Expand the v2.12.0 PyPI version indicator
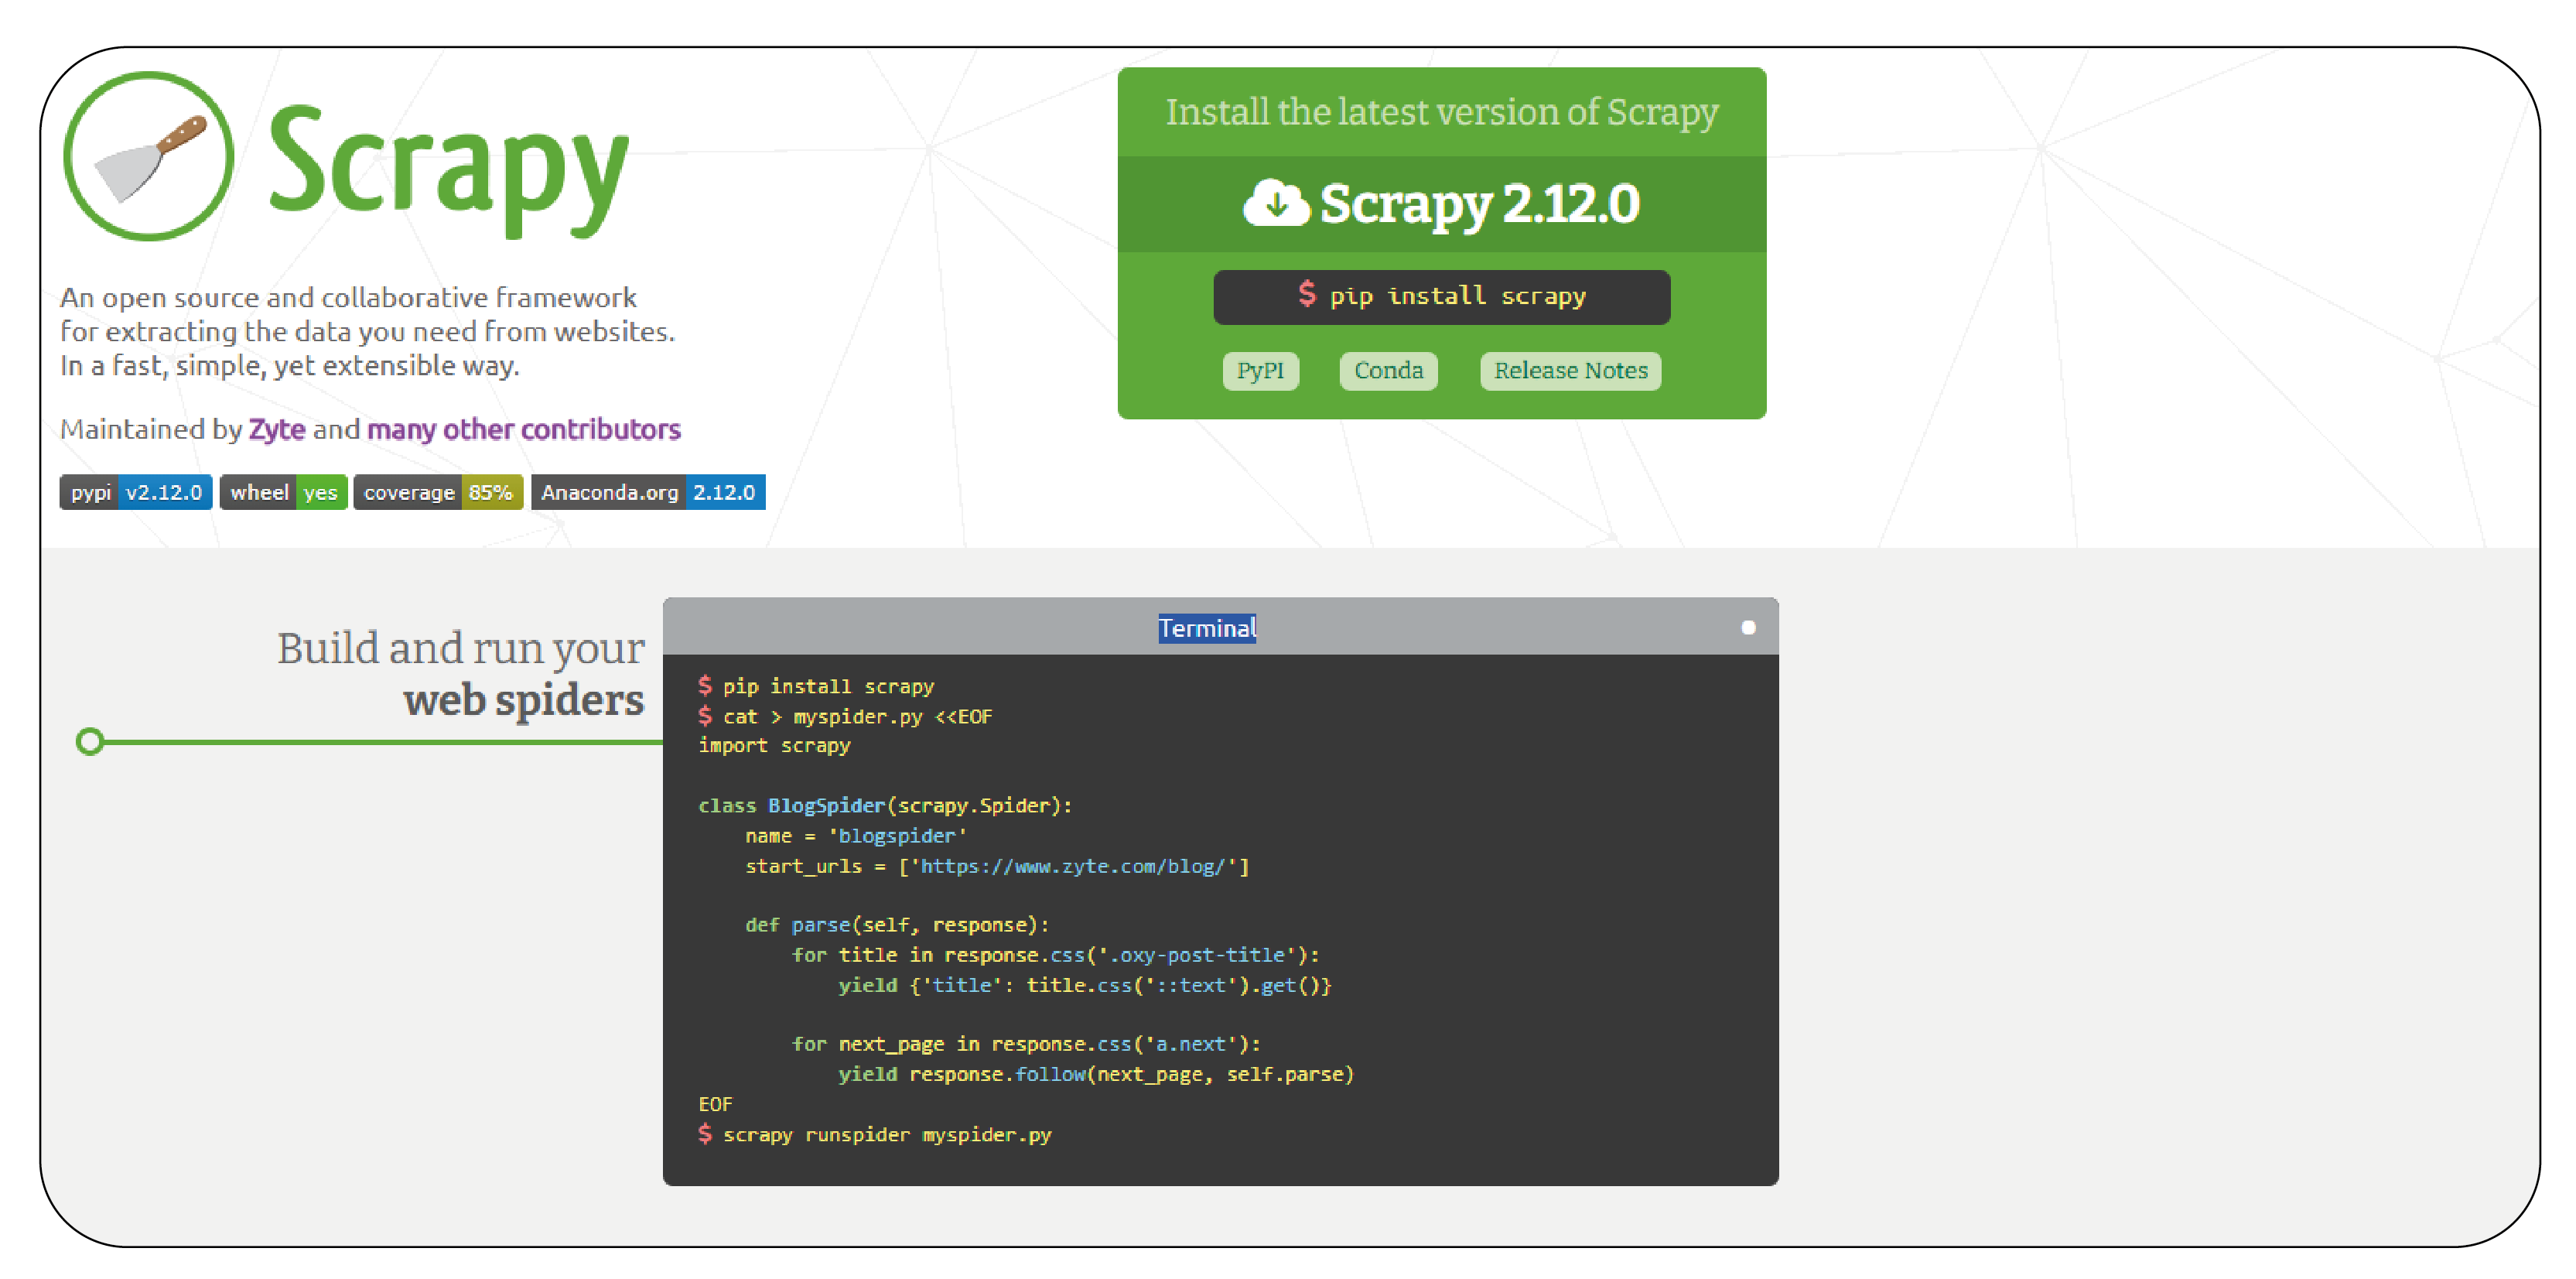 pyautogui.click(x=132, y=491)
